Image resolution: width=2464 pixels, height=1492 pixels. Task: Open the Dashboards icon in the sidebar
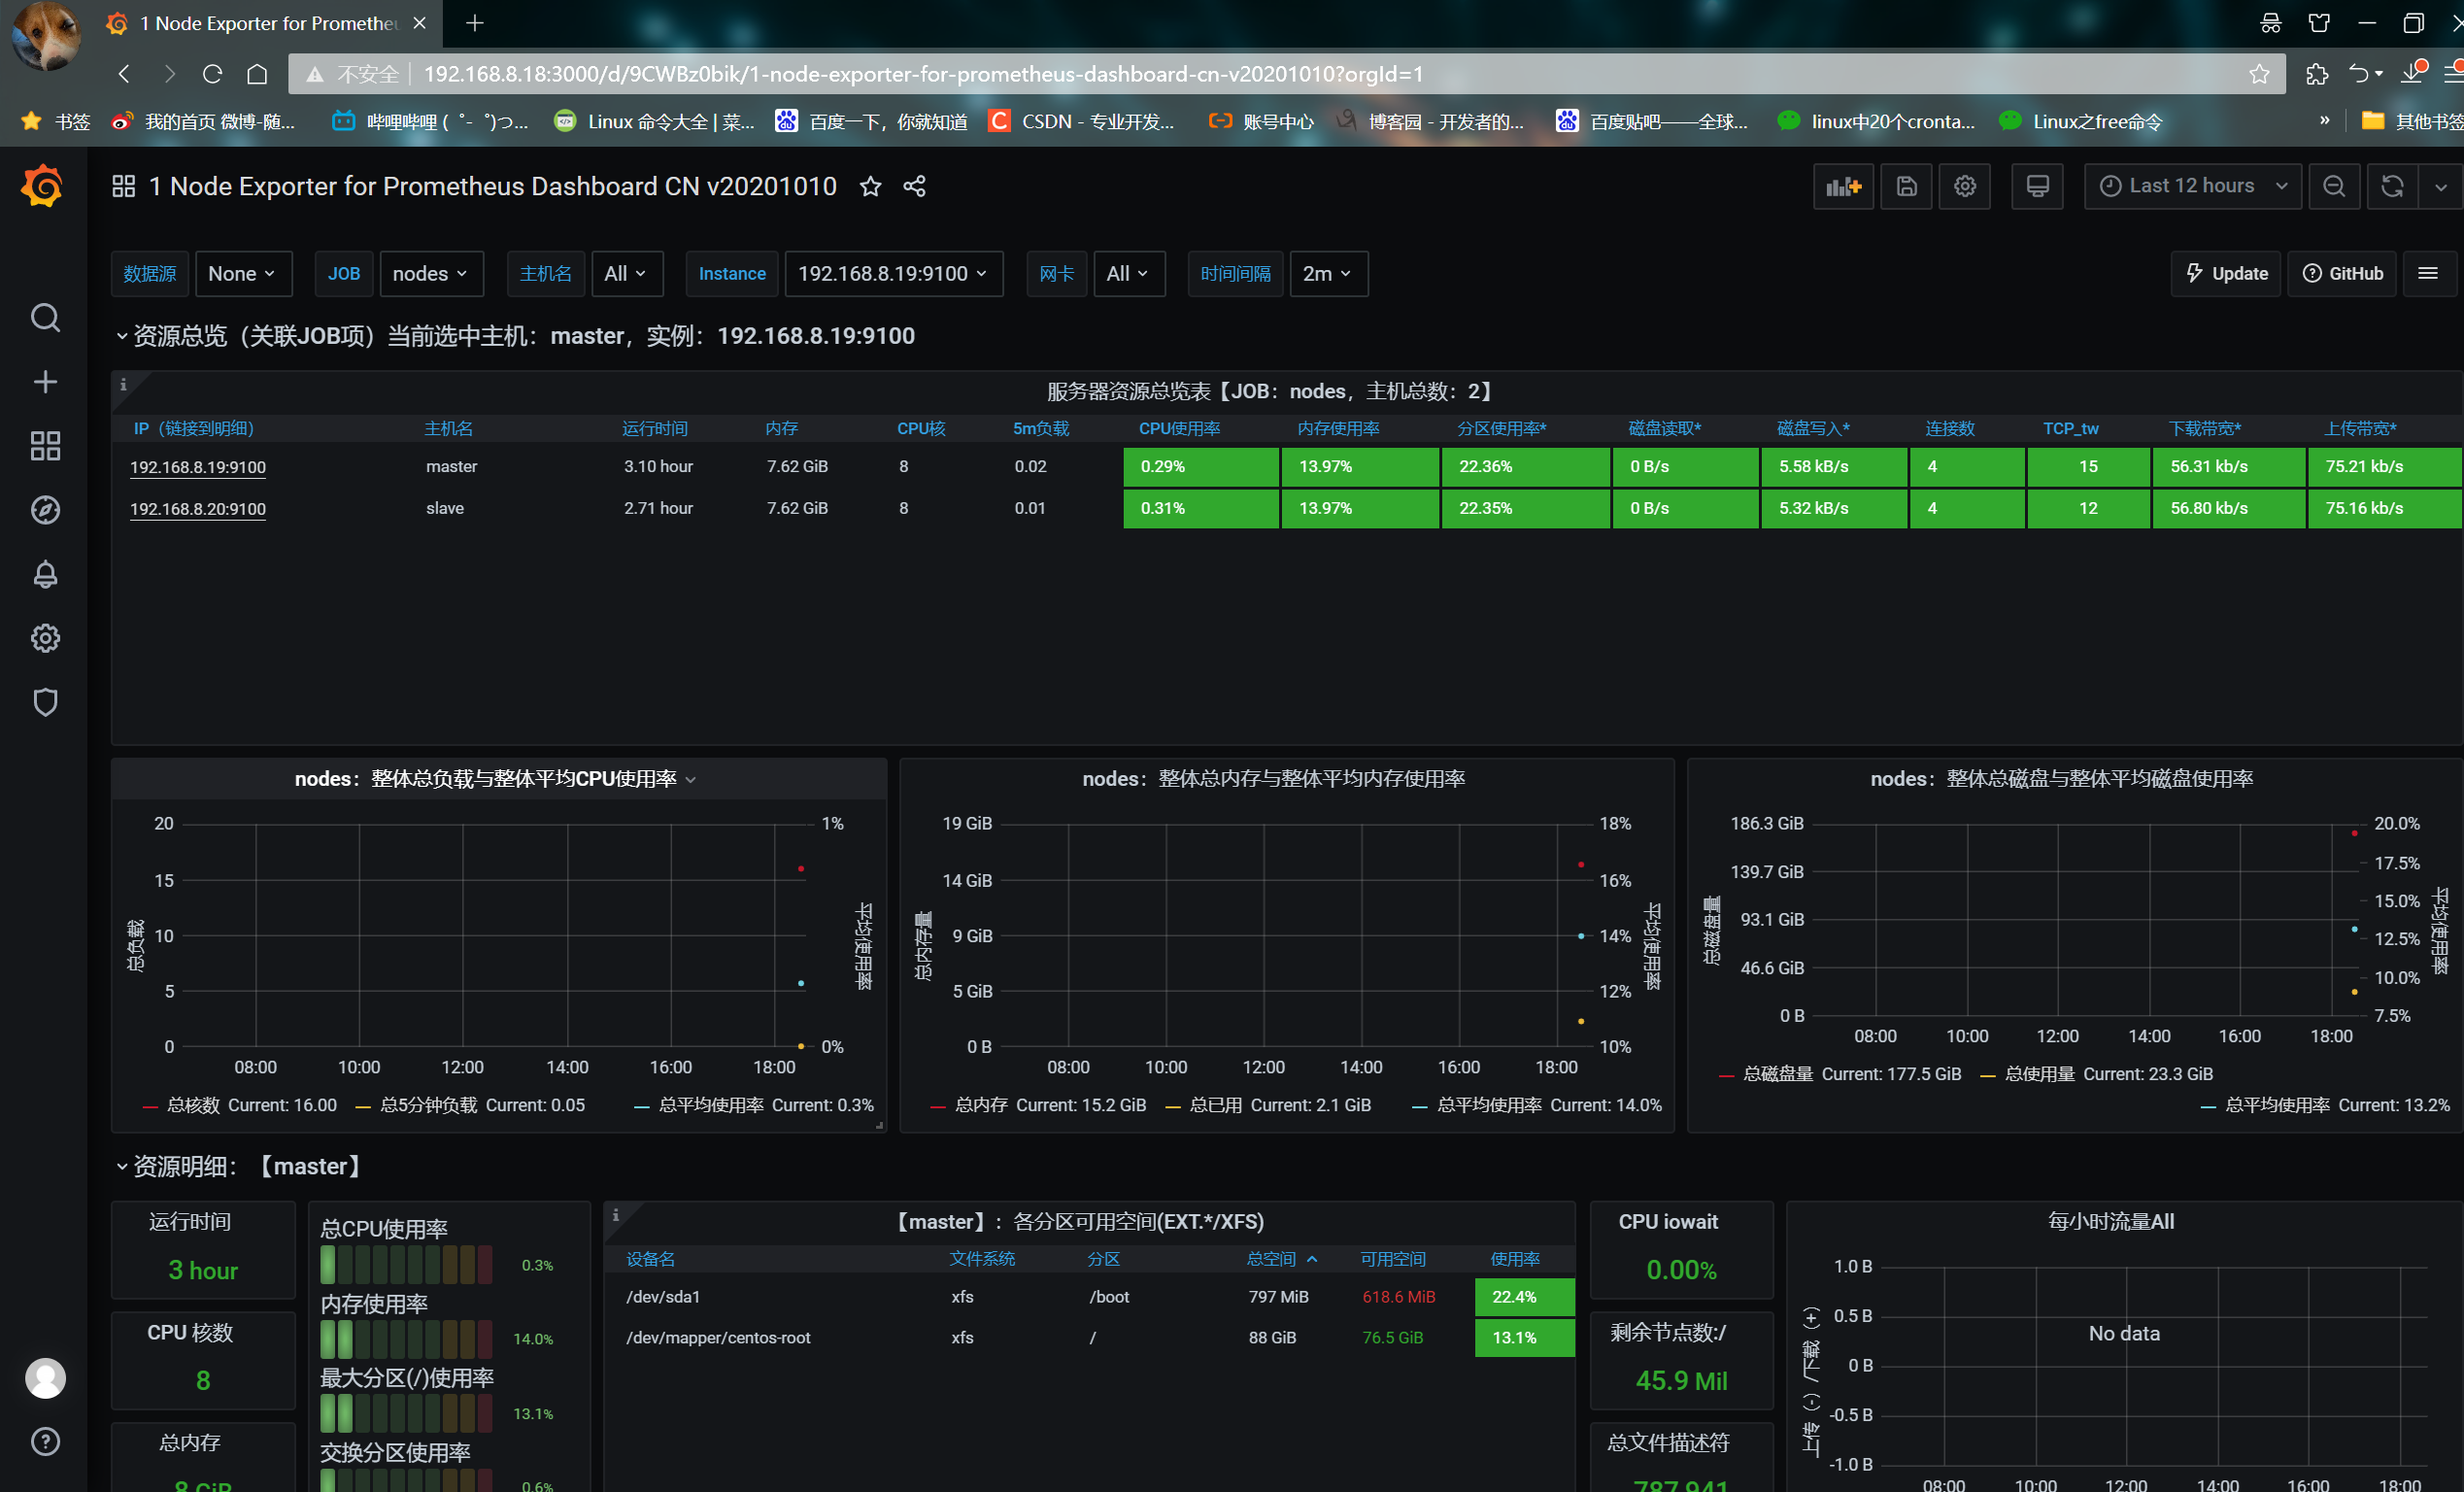(x=45, y=446)
